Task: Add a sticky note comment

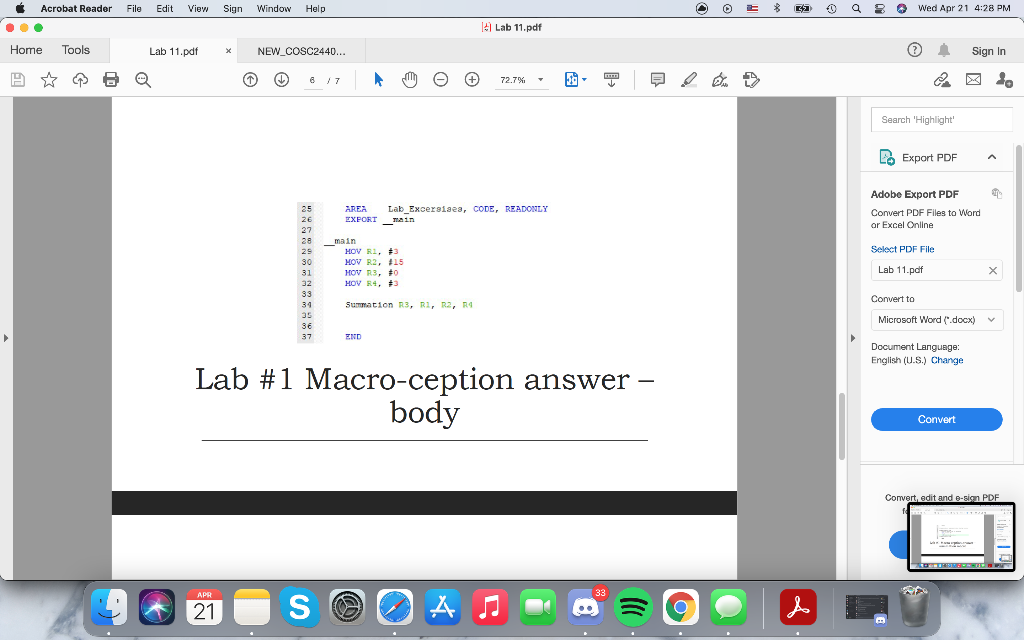Action: coord(658,80)
